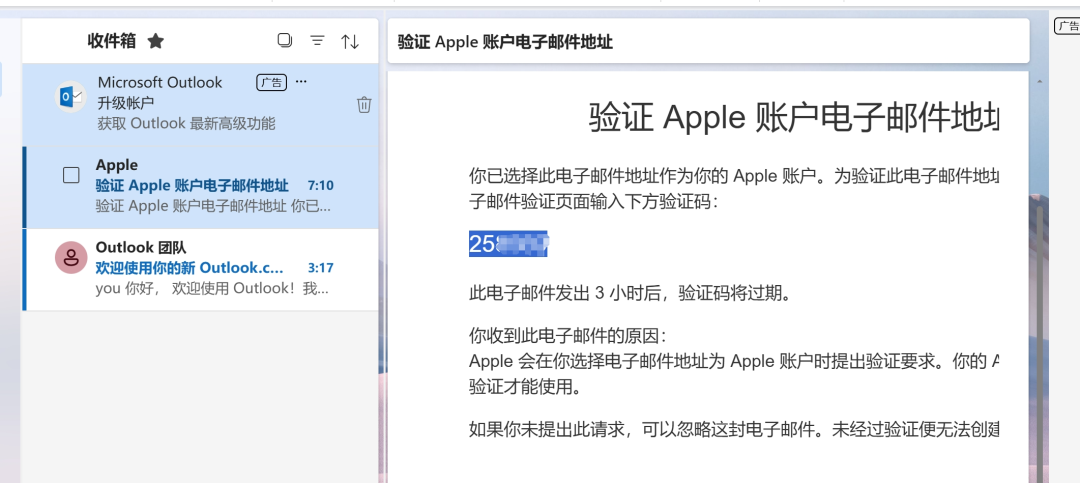This screenshot has height=483, width=1080.
Task: Click the Outlook 团队 sender avatar
Action: (71, 258)
